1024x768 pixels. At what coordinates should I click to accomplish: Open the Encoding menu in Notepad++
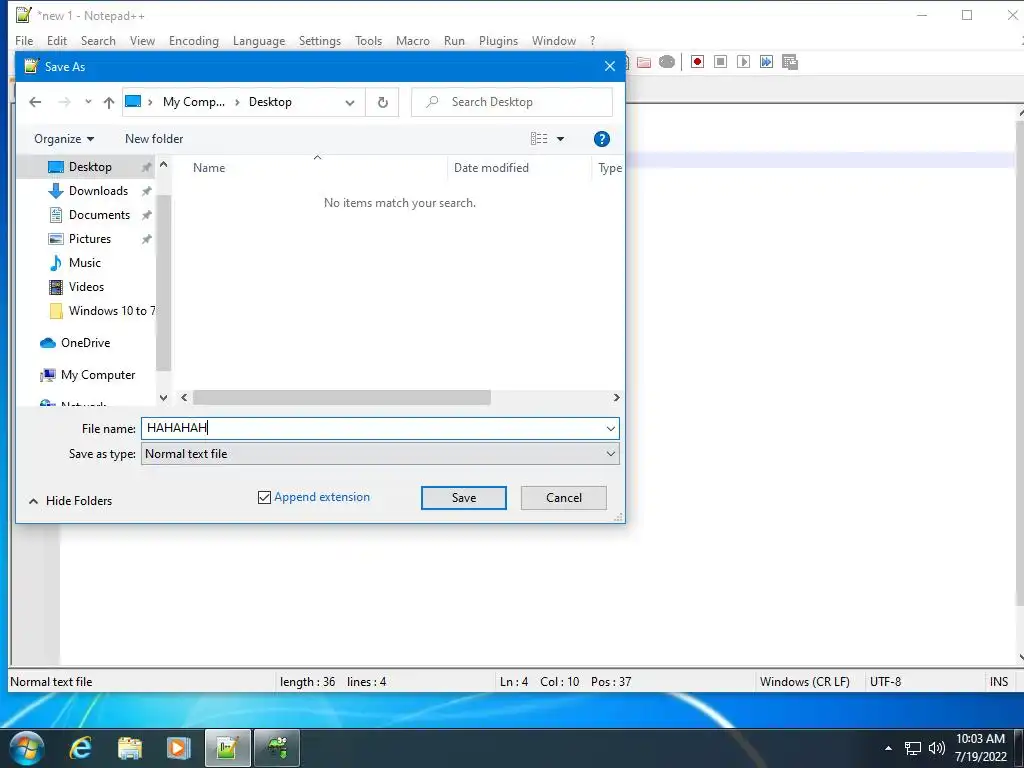(194, 40)
